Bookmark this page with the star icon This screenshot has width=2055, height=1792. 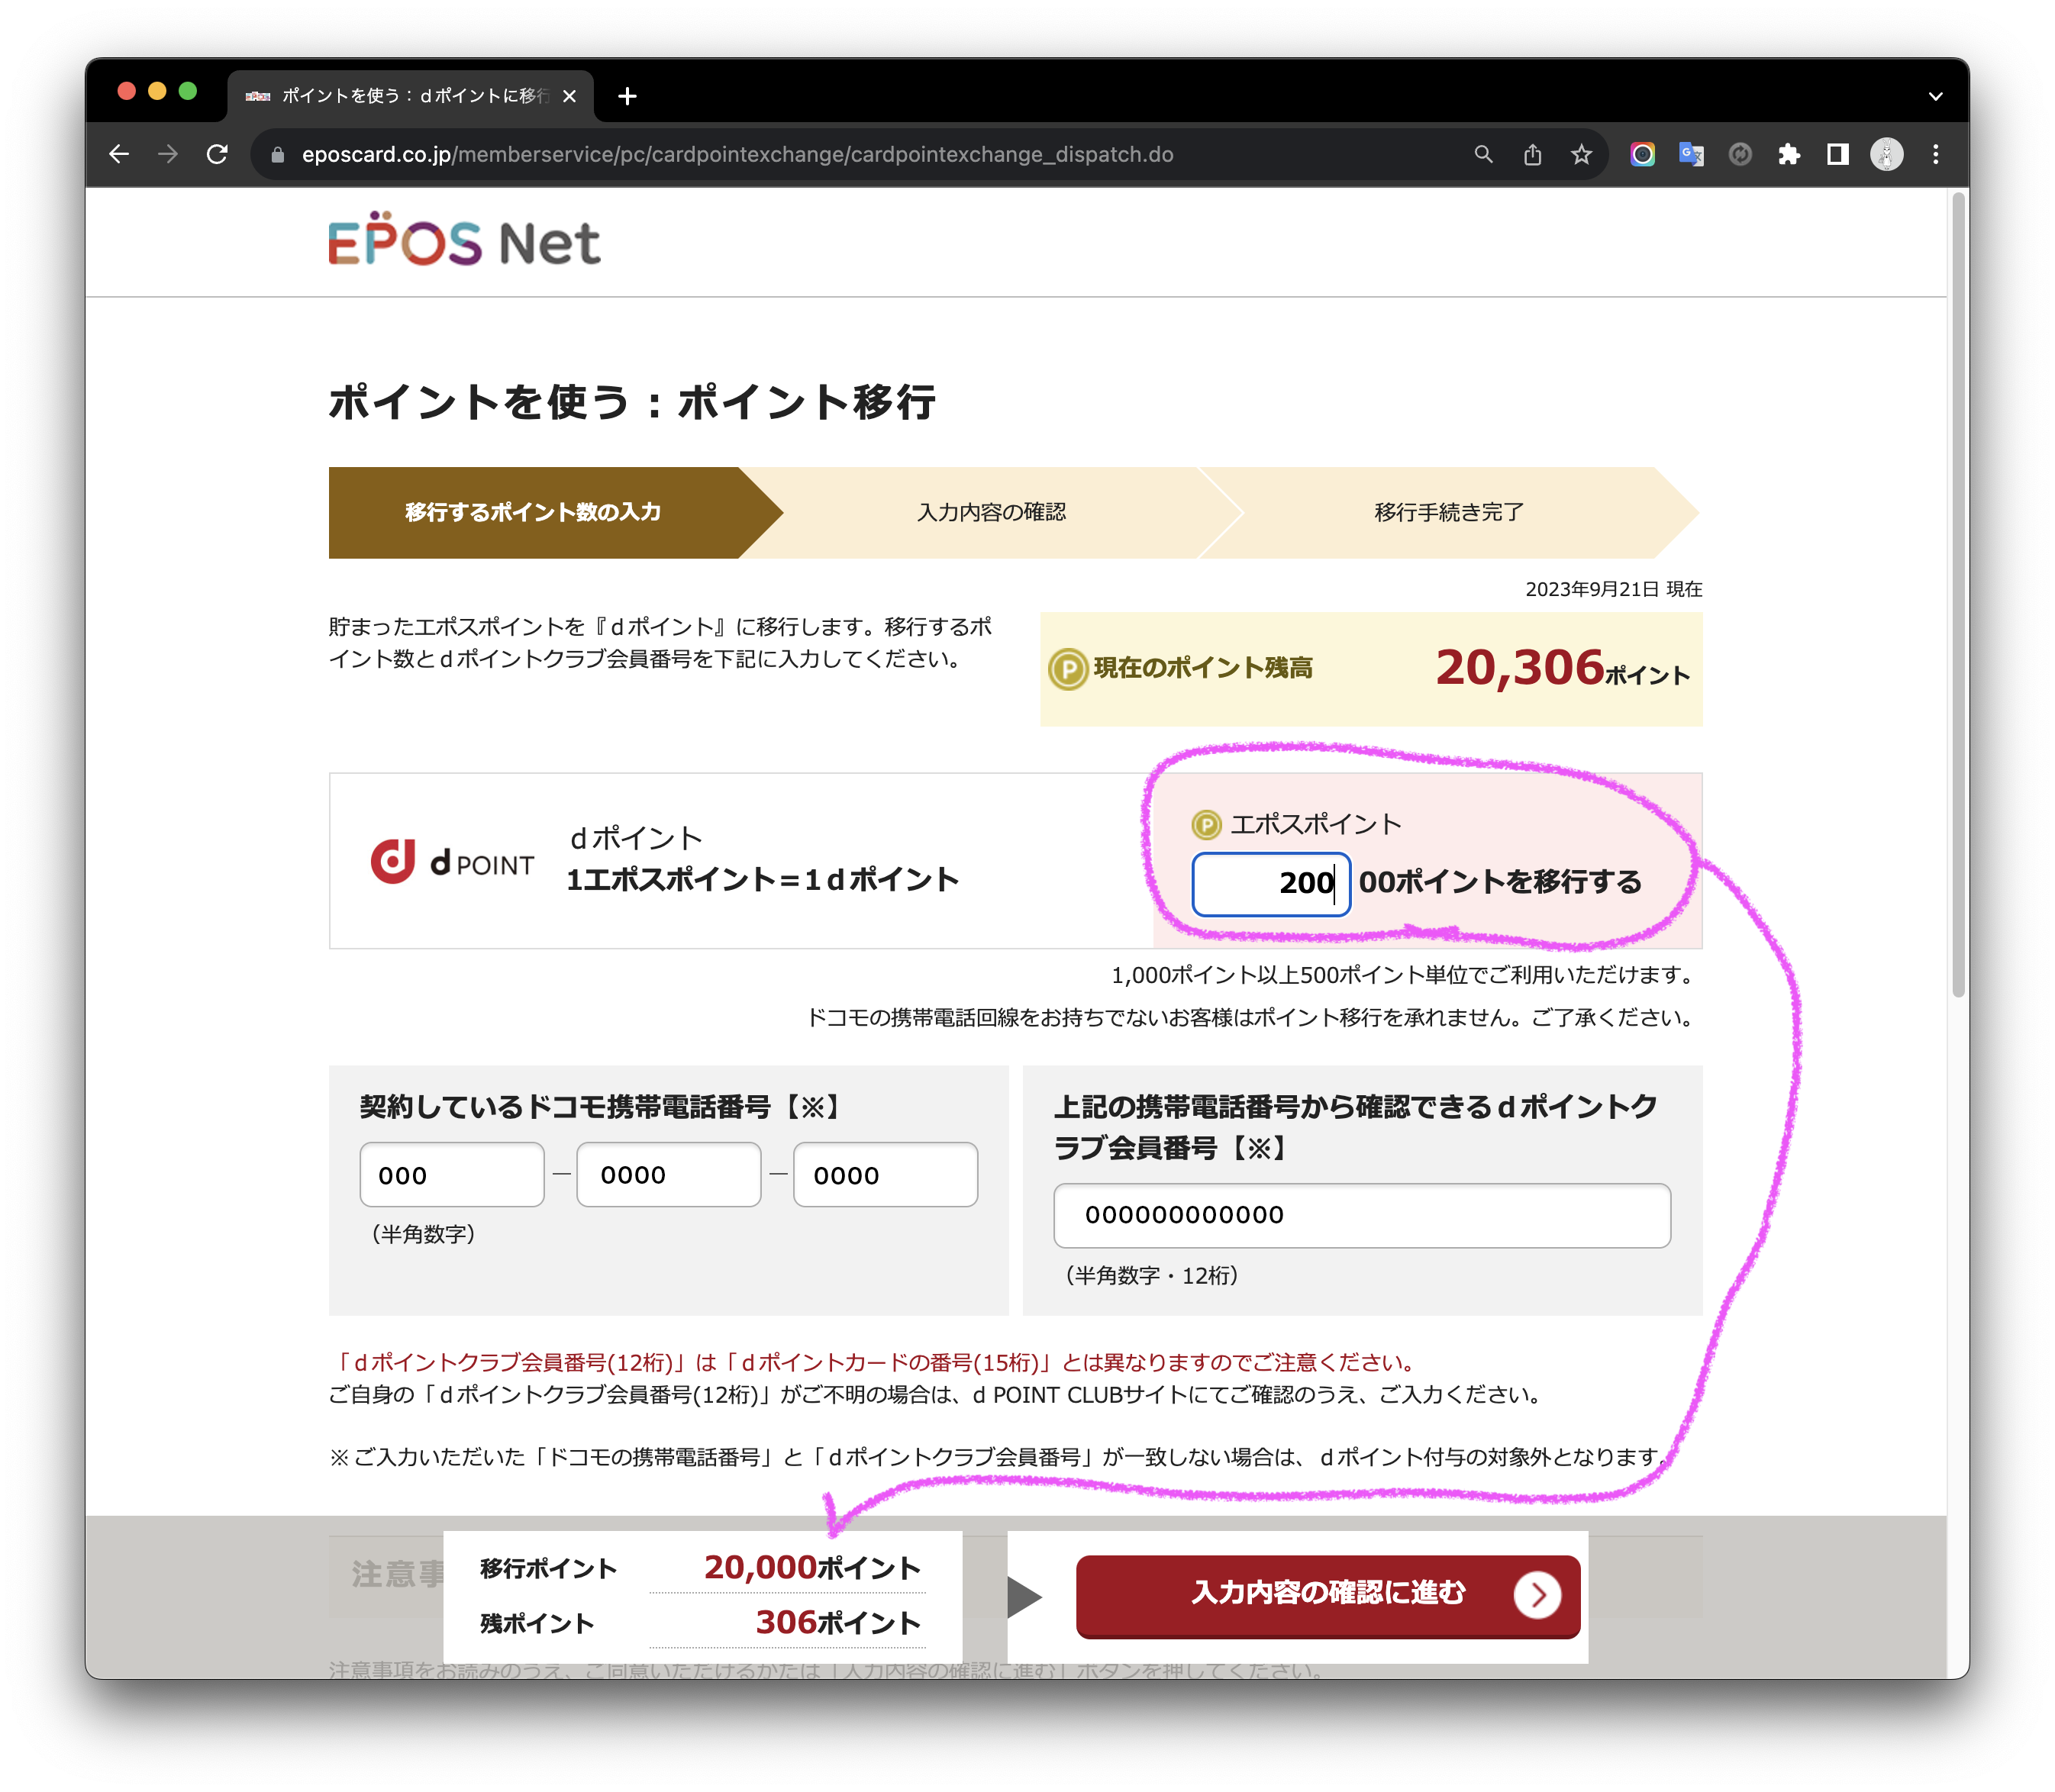click(1581, 154)
